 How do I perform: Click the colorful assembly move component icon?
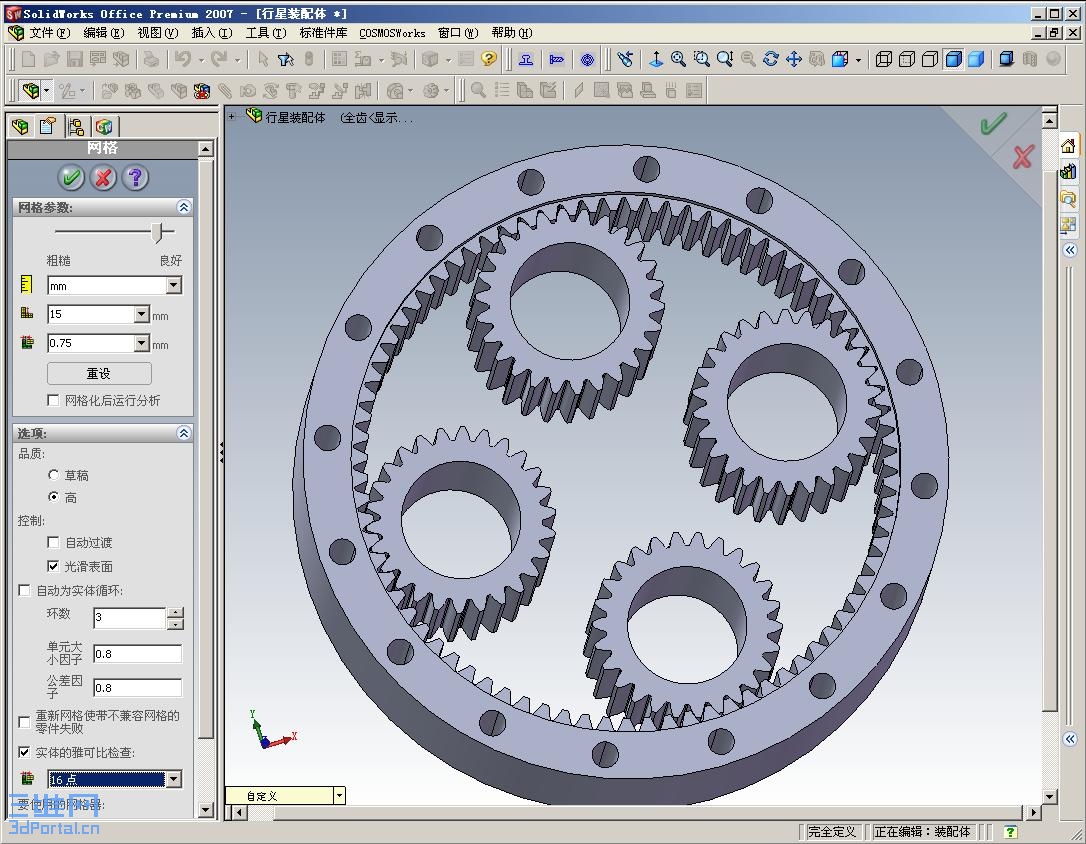pyautogui.click(x=202, y=91)
